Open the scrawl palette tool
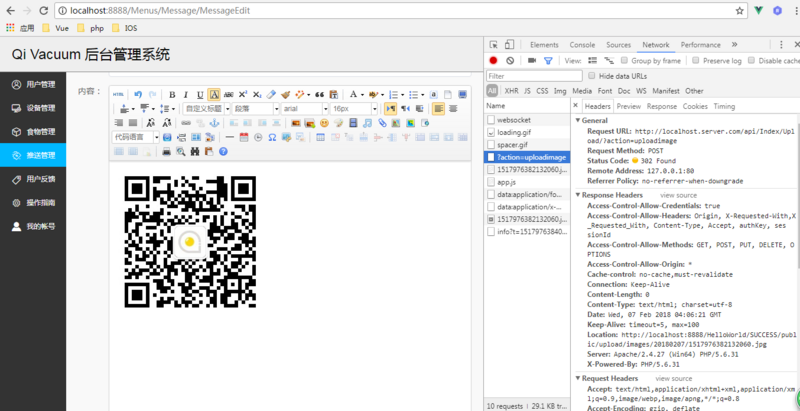800x411 pixels. pyautogui.click(x=338, y=123)
